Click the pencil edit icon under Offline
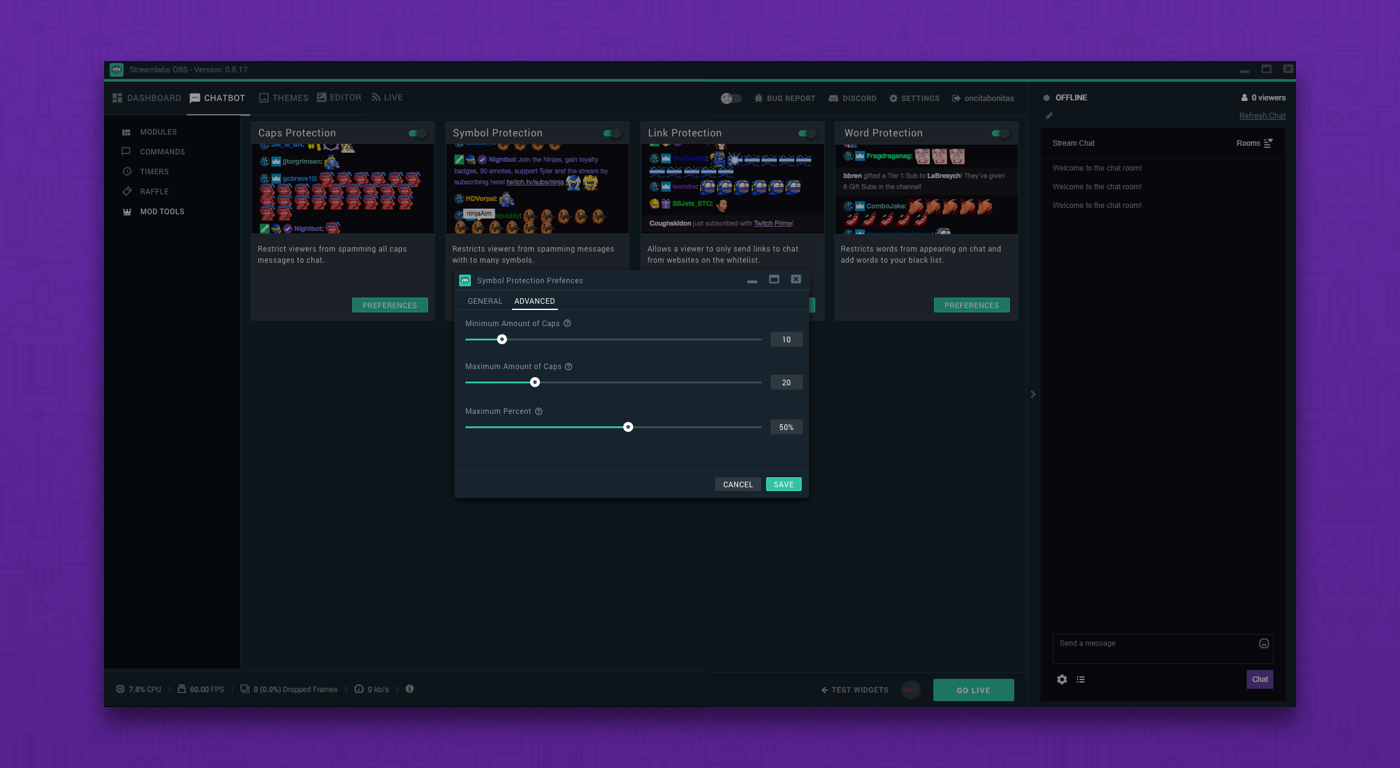The height and width of the screenshot is (768, 1400). (x=1049, y=116)
